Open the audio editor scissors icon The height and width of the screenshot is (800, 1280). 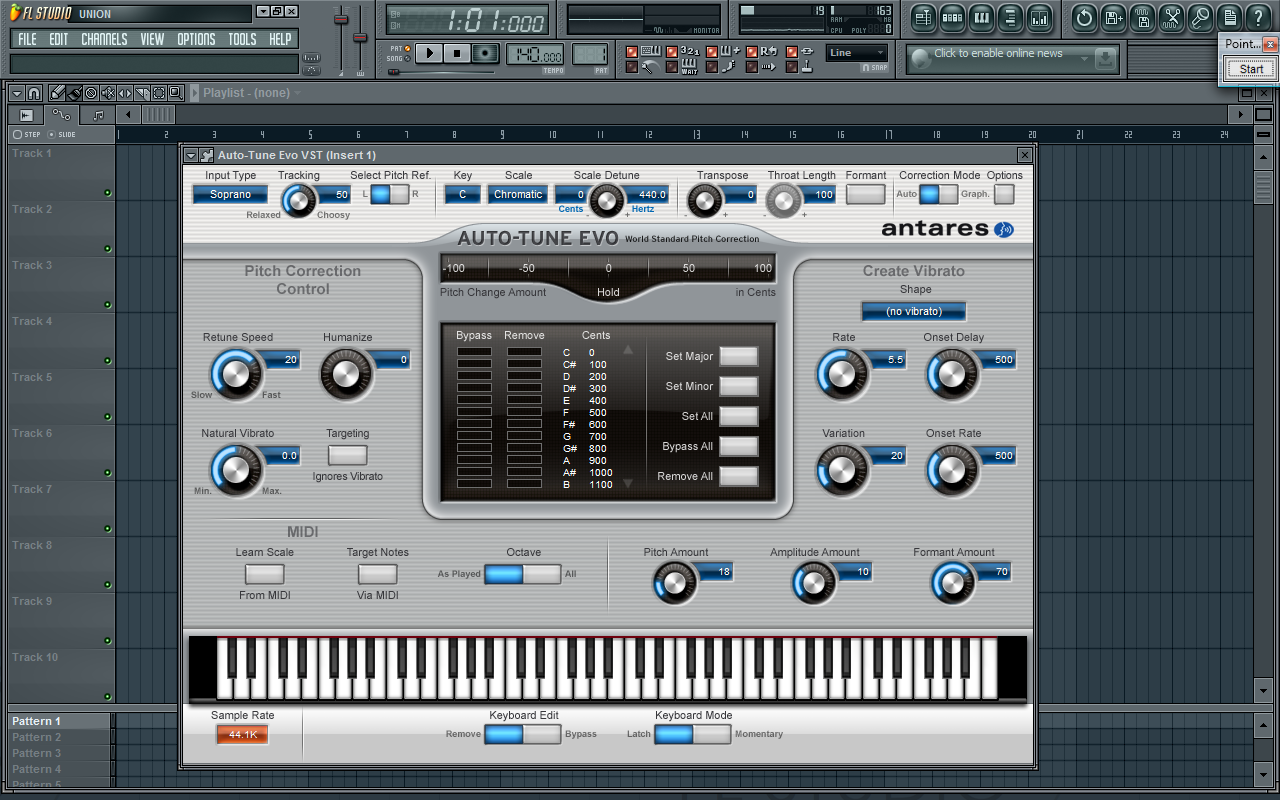1172,17
